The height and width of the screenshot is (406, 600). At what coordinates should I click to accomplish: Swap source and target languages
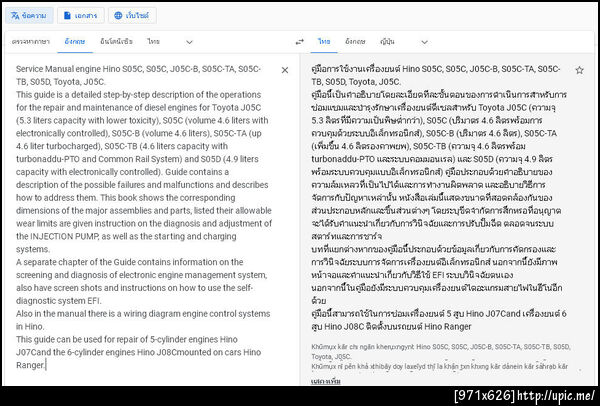pyautogui.click(x=300, y=42)
